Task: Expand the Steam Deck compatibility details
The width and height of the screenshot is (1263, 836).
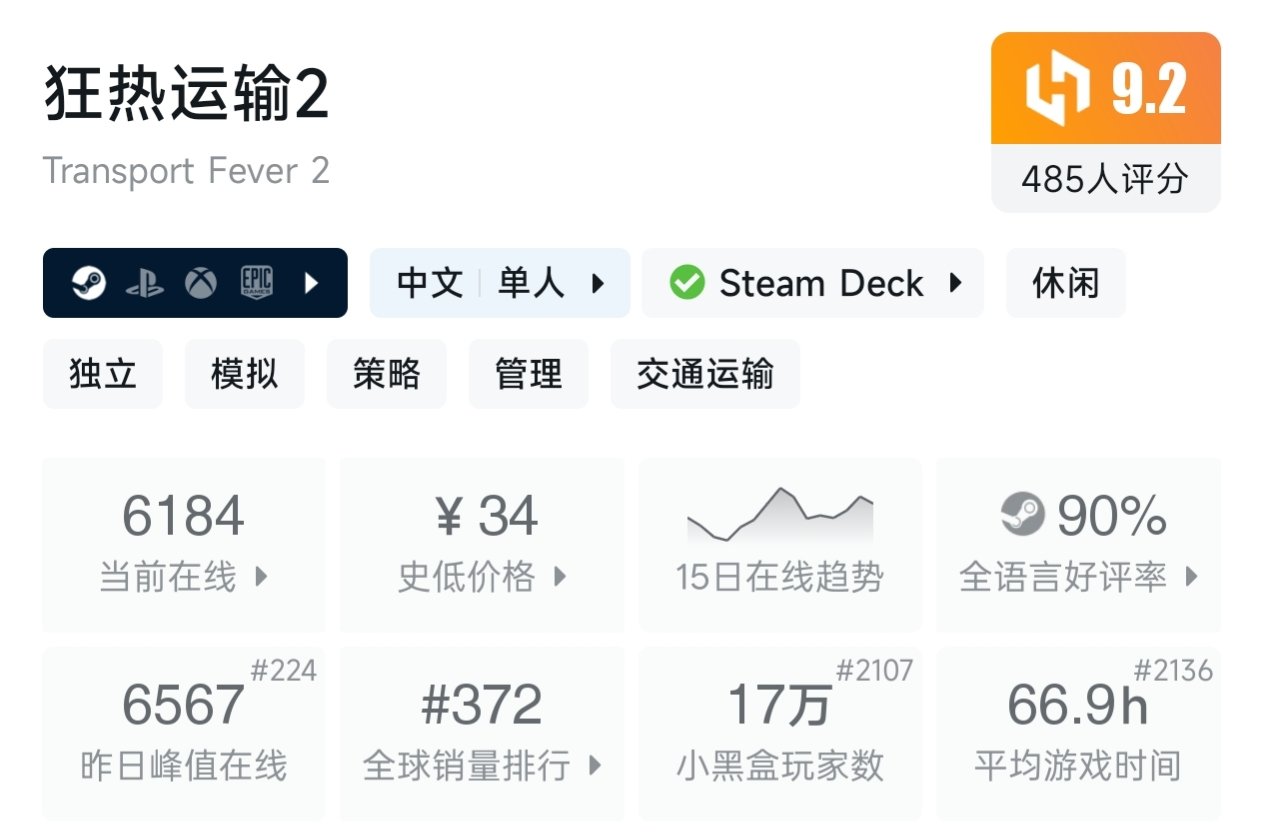Action: [x=956, y=284]
